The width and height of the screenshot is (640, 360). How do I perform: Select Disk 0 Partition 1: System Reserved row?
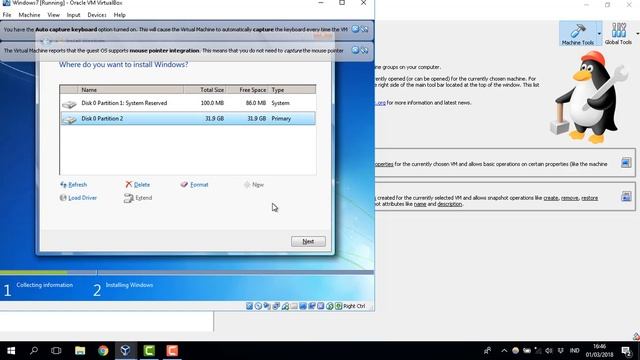[x=188, y=103]
